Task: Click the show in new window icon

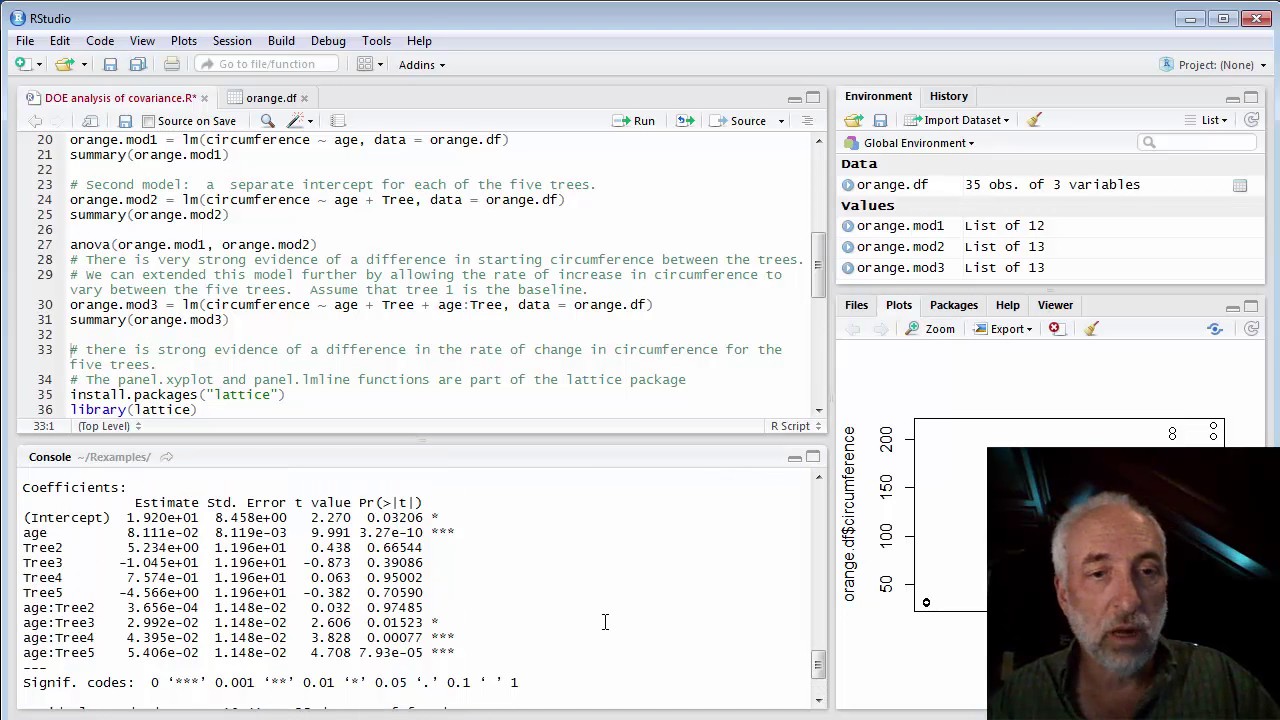Action: pyautogui.click(x=90, y=121)
